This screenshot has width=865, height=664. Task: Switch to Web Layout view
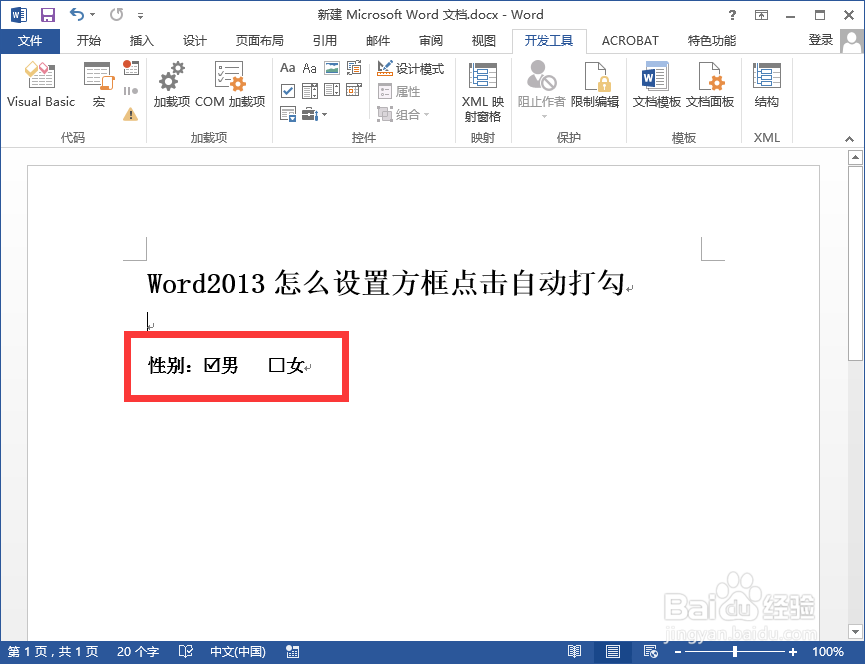650,652
